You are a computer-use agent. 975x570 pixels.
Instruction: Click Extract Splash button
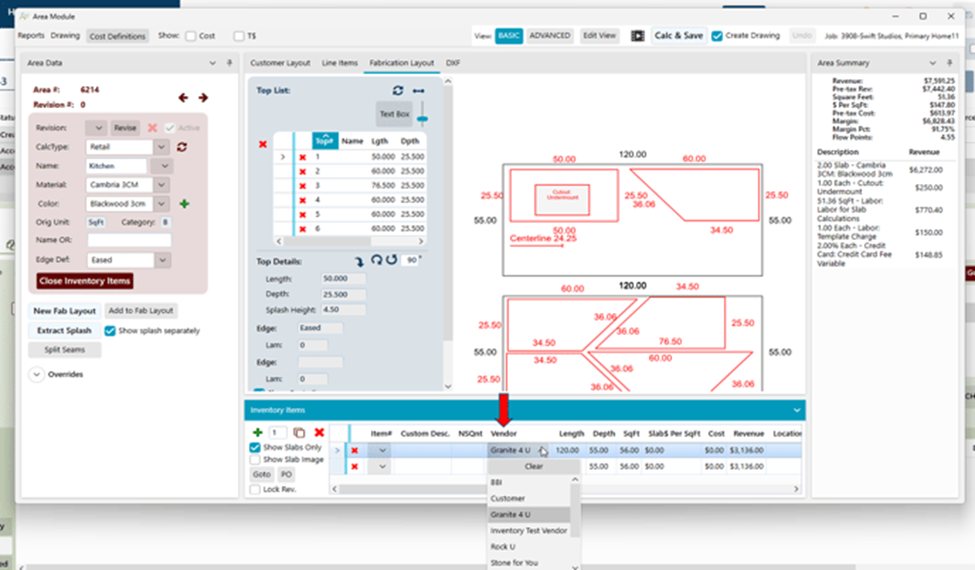click(x=64, y=331)
